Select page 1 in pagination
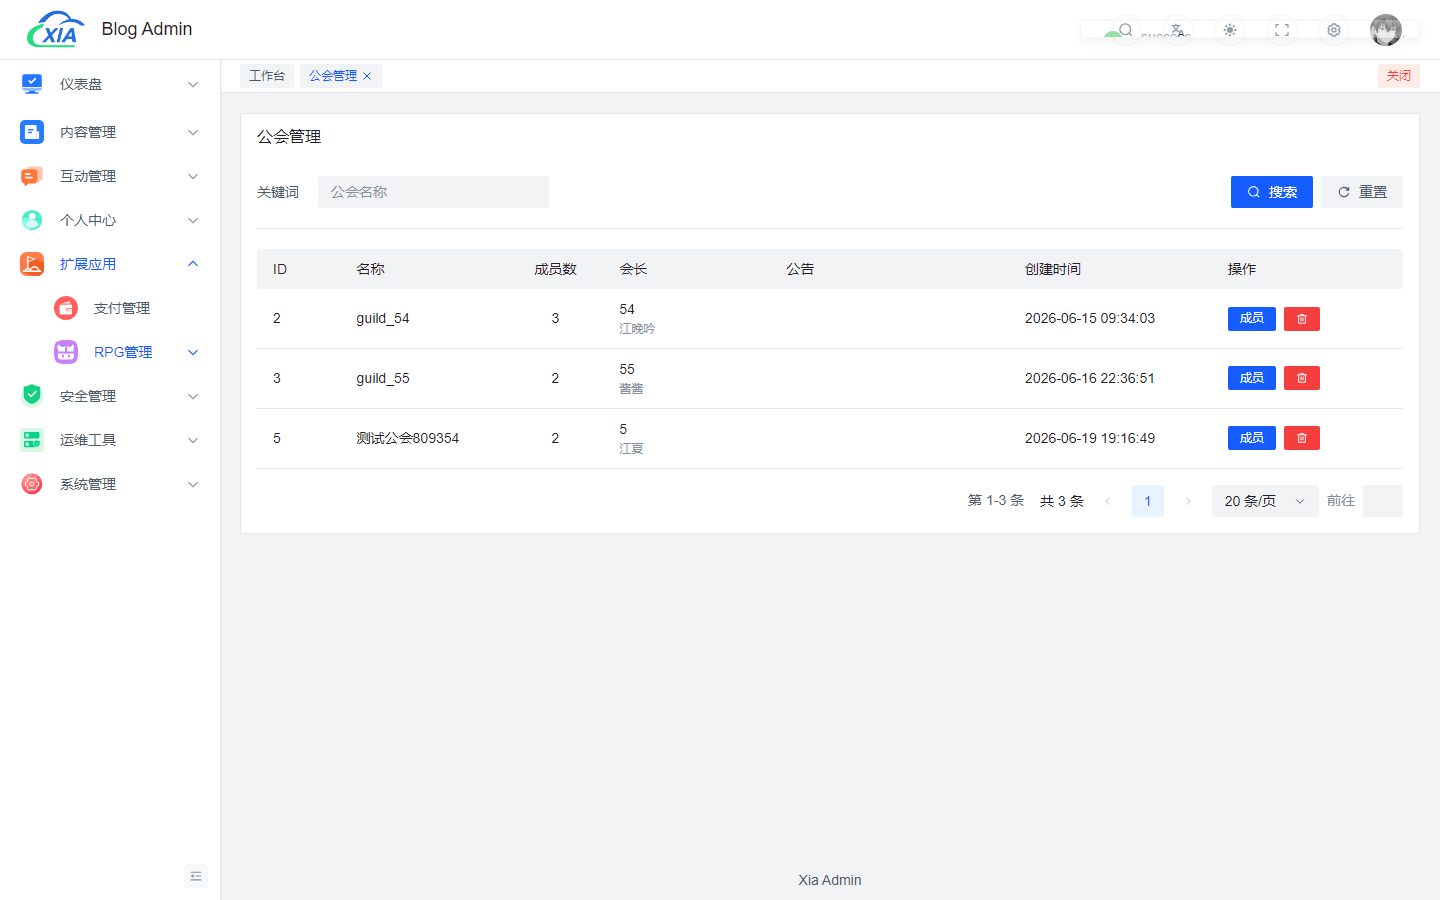 click(1148, 501)
